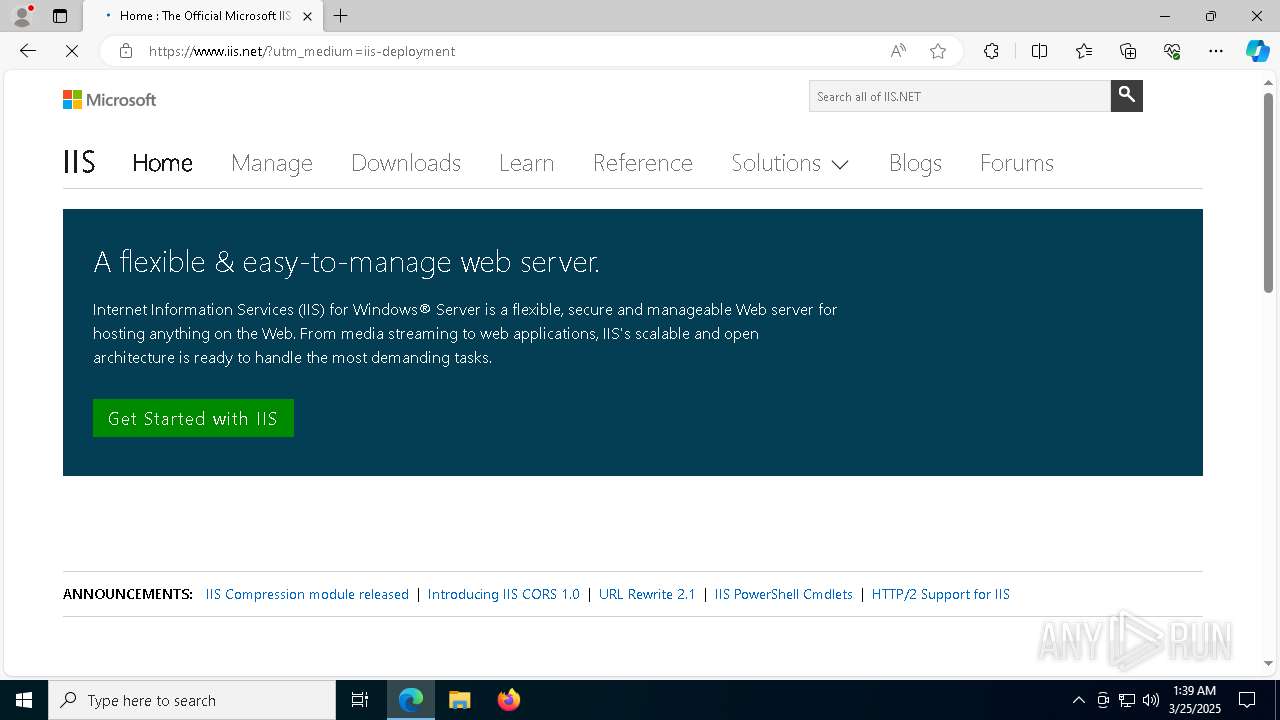
Task: Stop loading the page
Action: coord(72,51)
